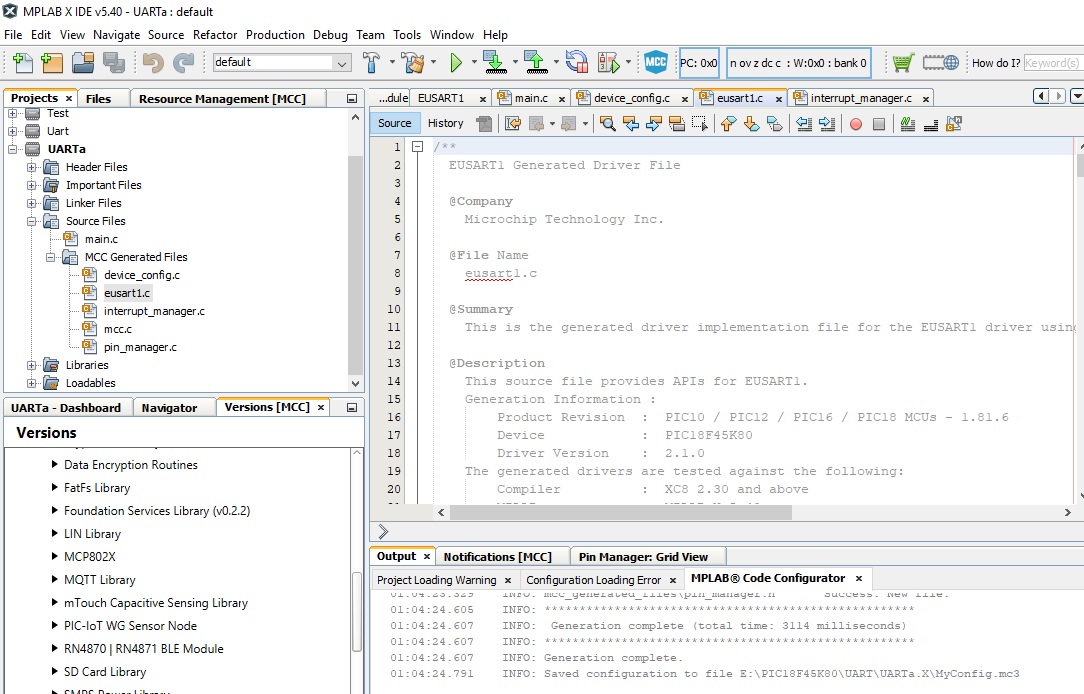The width and height of the screenshot is (1084, 694).
Task: Open the Navigator tab
Action: [x=169, y=408]
